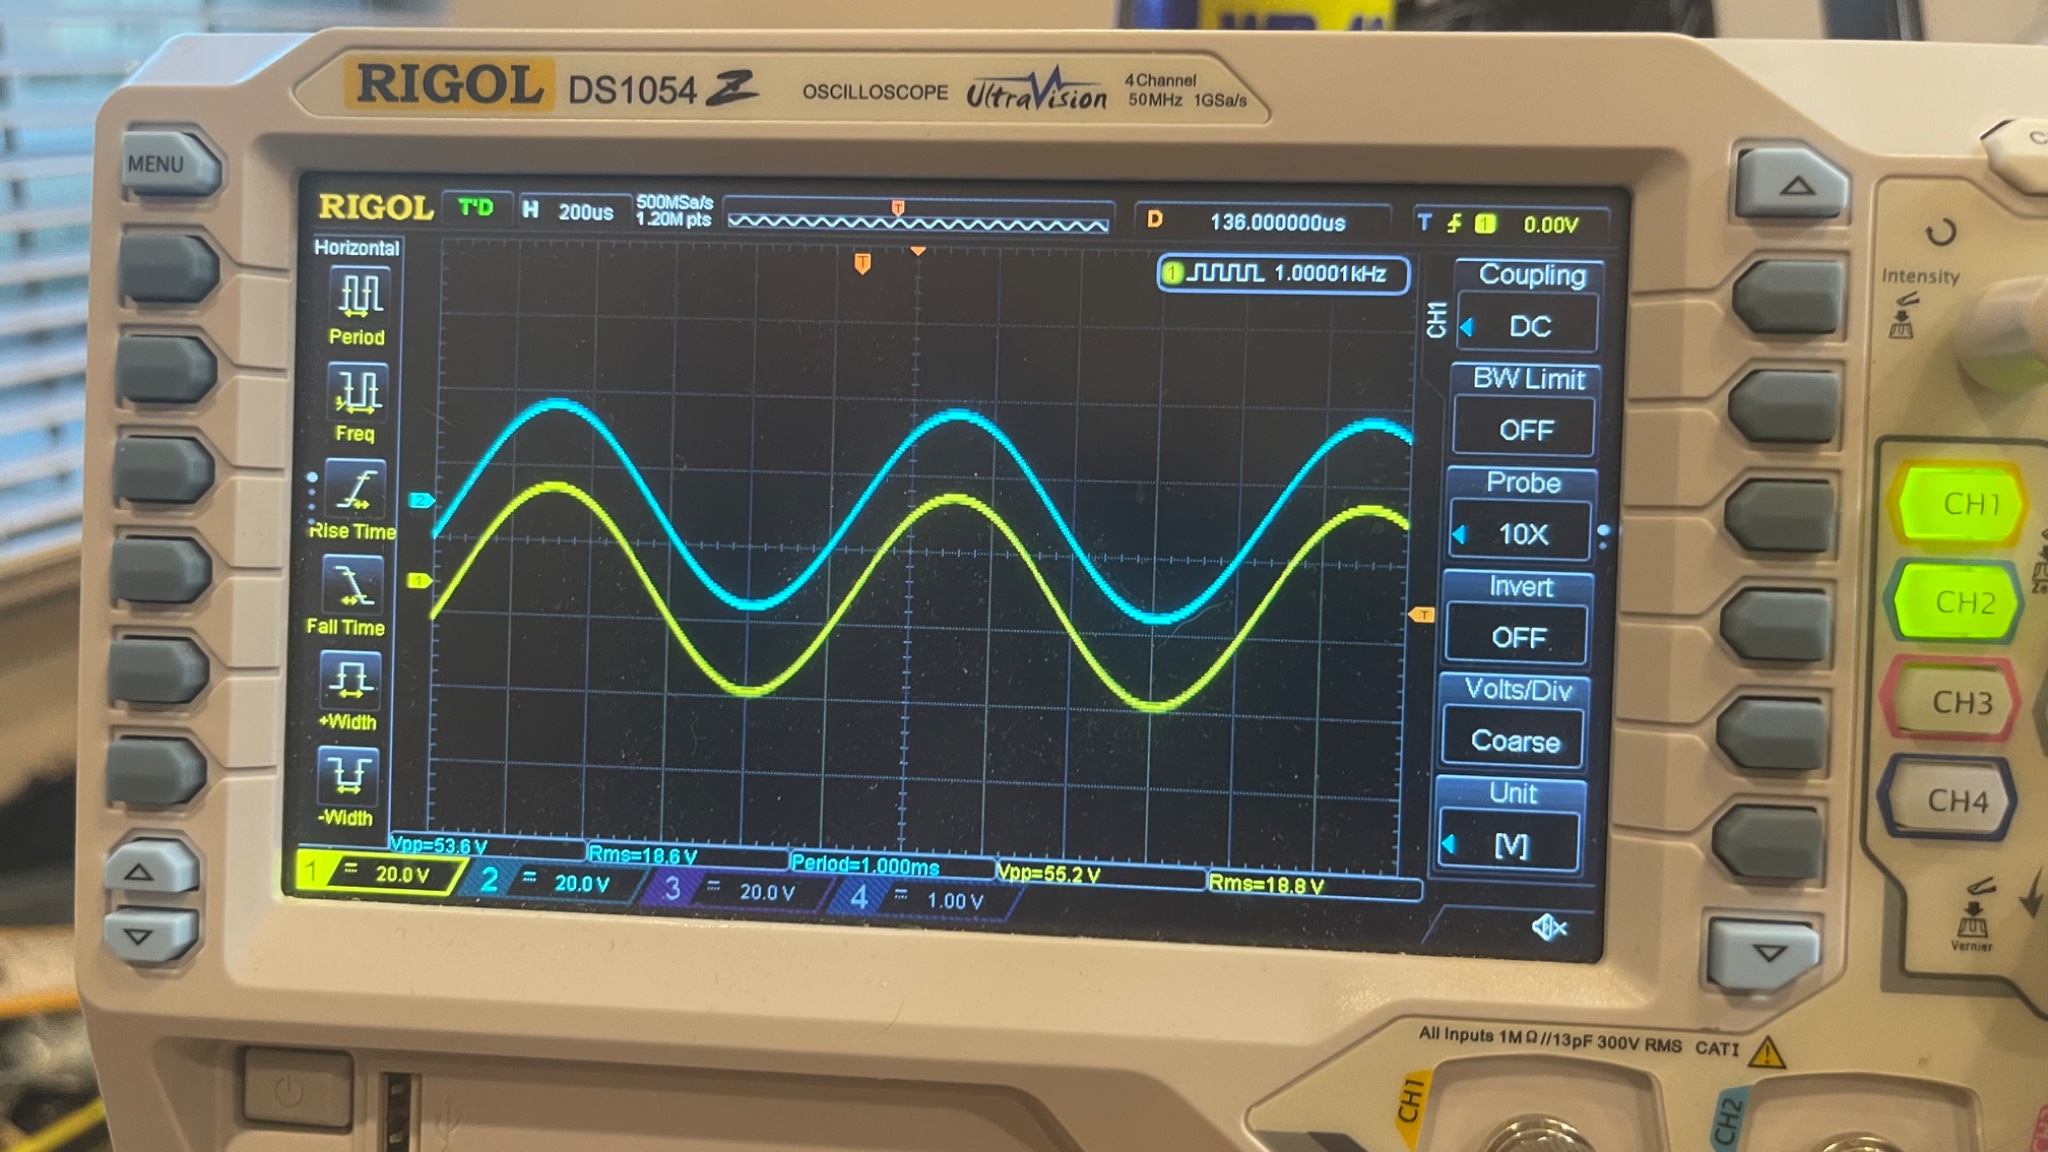Click the vertical CH1 menu label

tap(1437, 320)
